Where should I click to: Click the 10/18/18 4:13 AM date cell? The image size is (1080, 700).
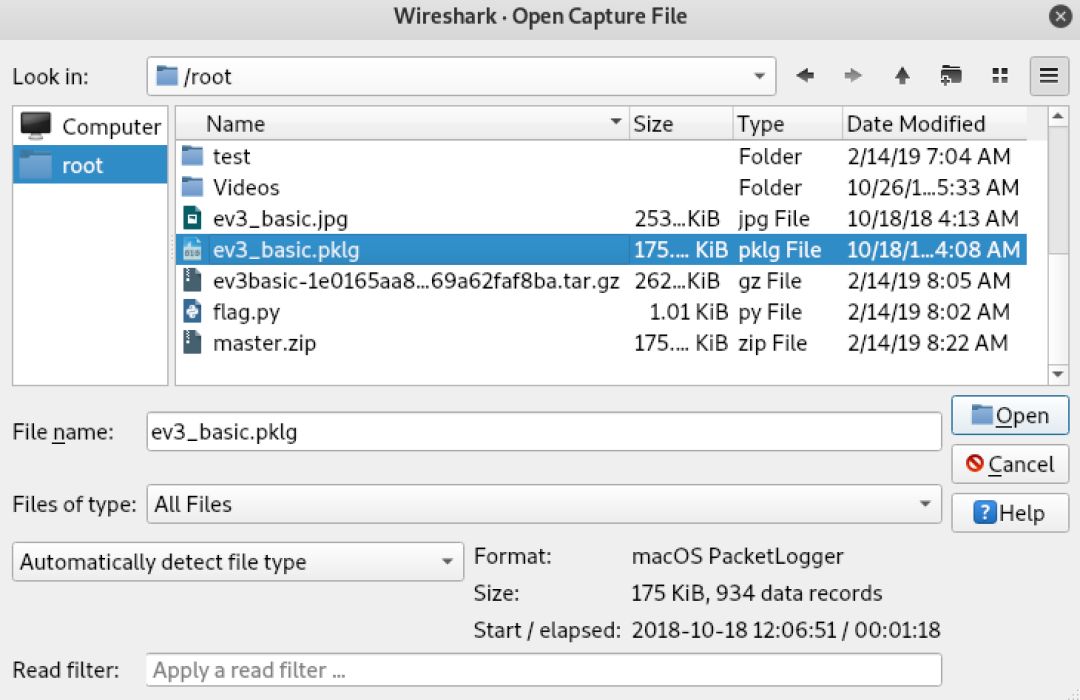click(933, 218)
